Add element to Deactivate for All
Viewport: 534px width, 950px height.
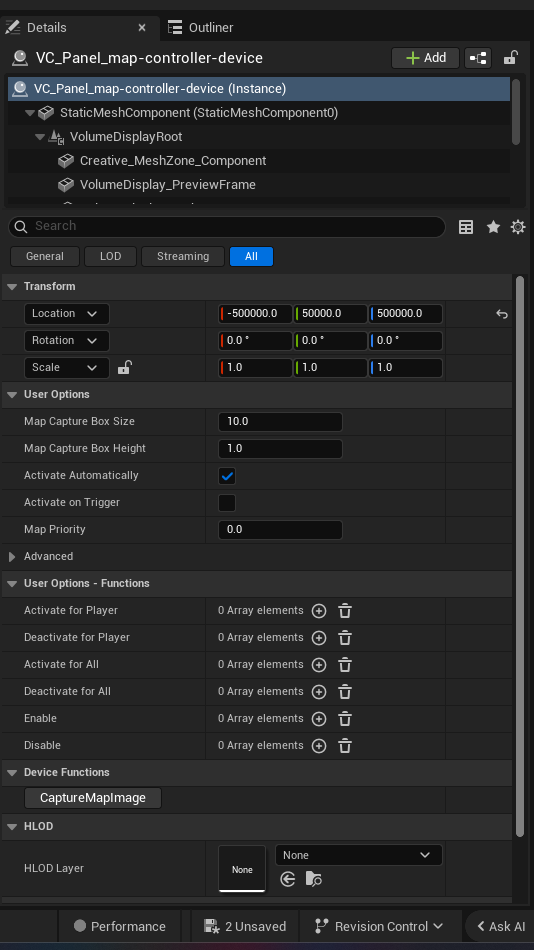click(319, 692)
